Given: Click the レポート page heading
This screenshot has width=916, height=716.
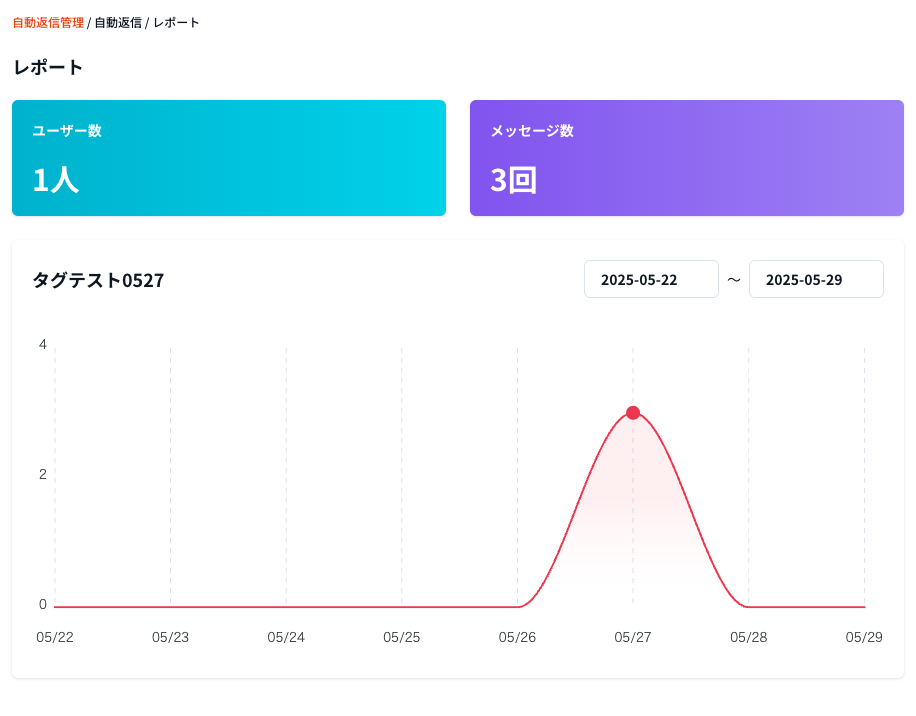Looking at the screenshot, I should [x=48, y=68].
